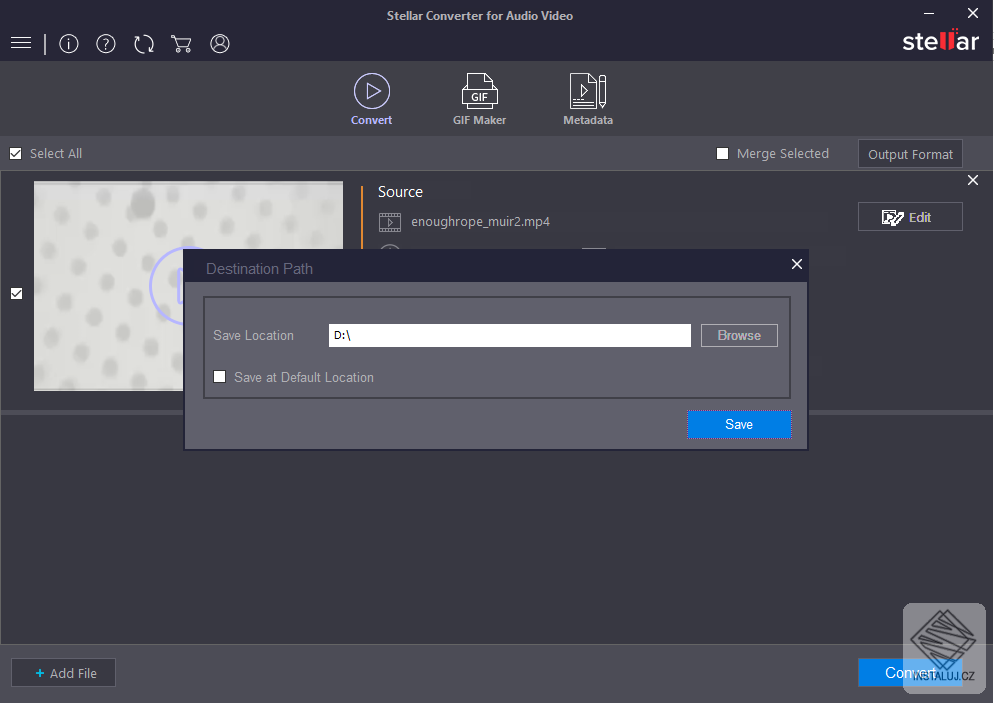
Task: Click the info icon in the toolbar
Action: tap(68, 43)
